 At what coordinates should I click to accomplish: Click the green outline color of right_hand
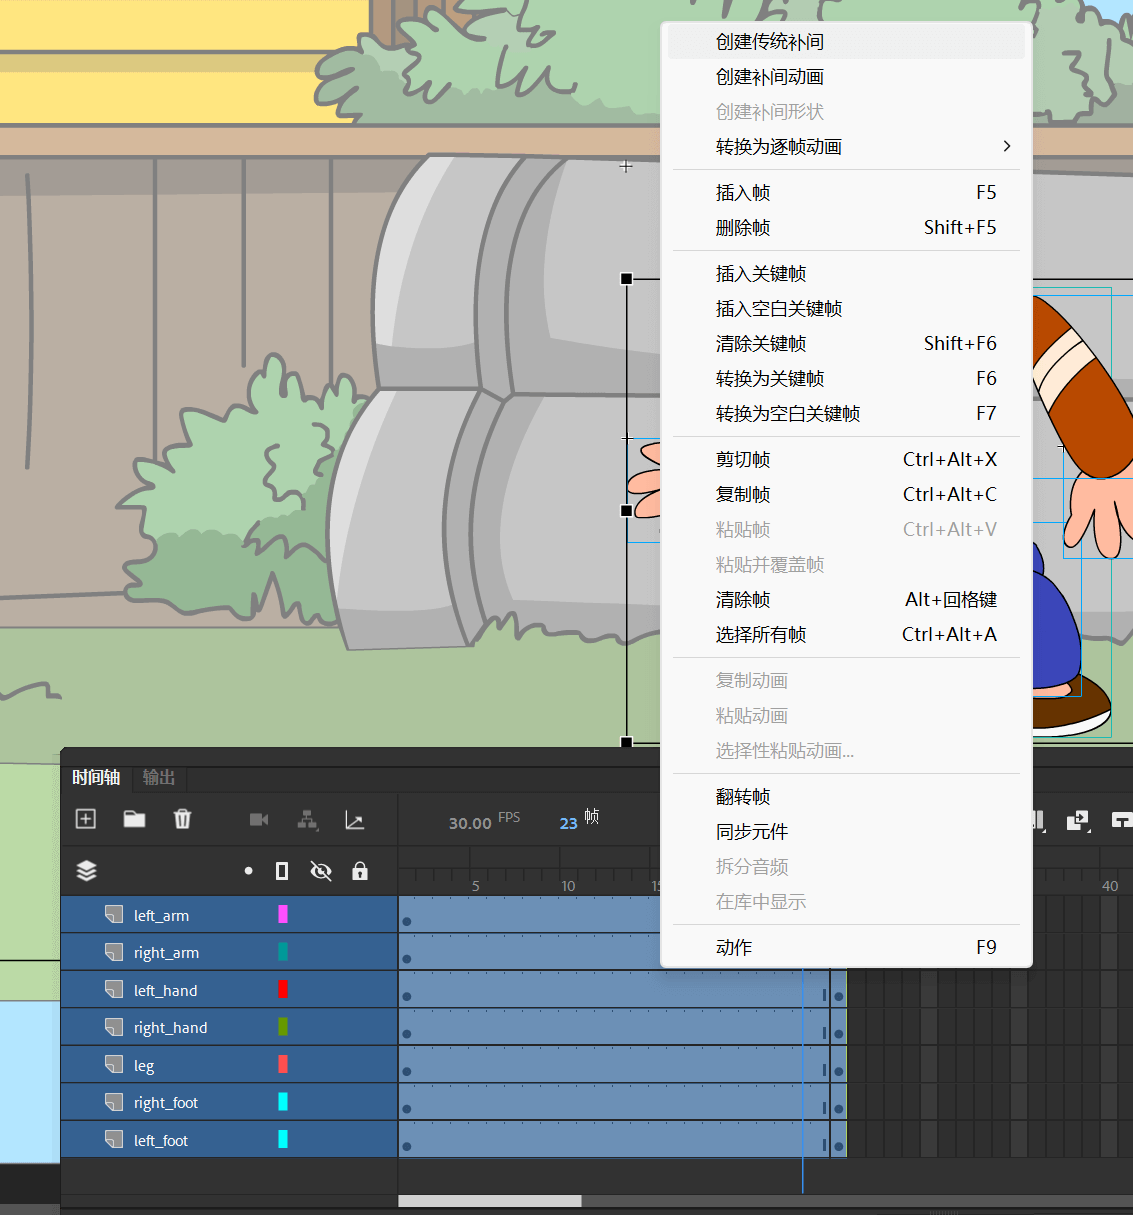coord(283,1026)
